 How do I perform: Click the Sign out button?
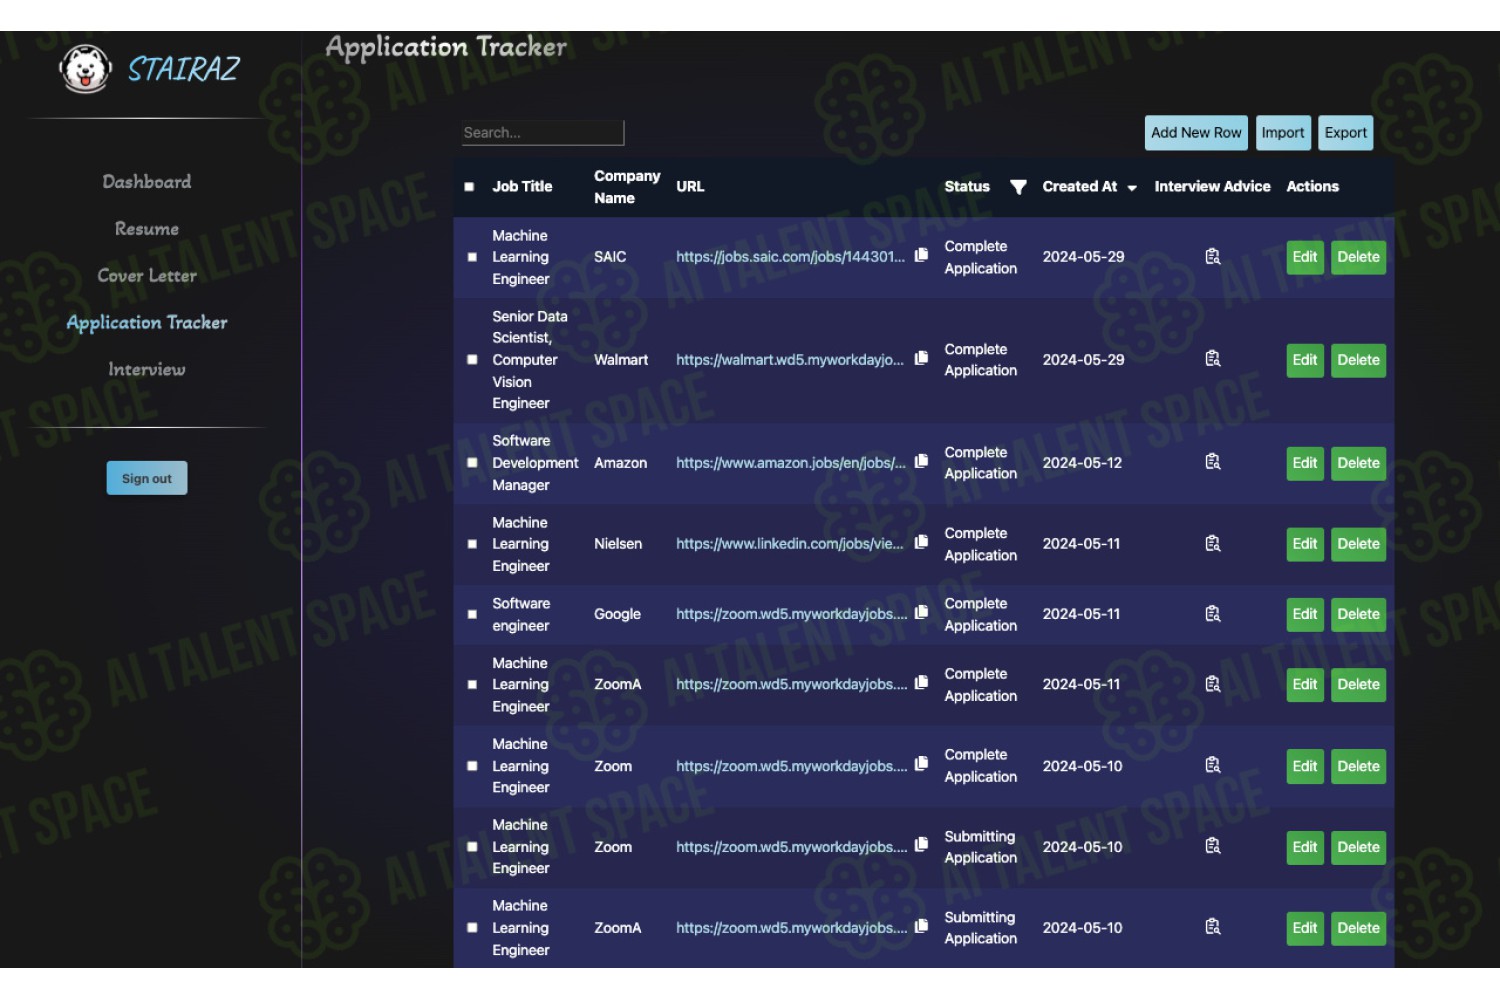click(x=147, y=478)
